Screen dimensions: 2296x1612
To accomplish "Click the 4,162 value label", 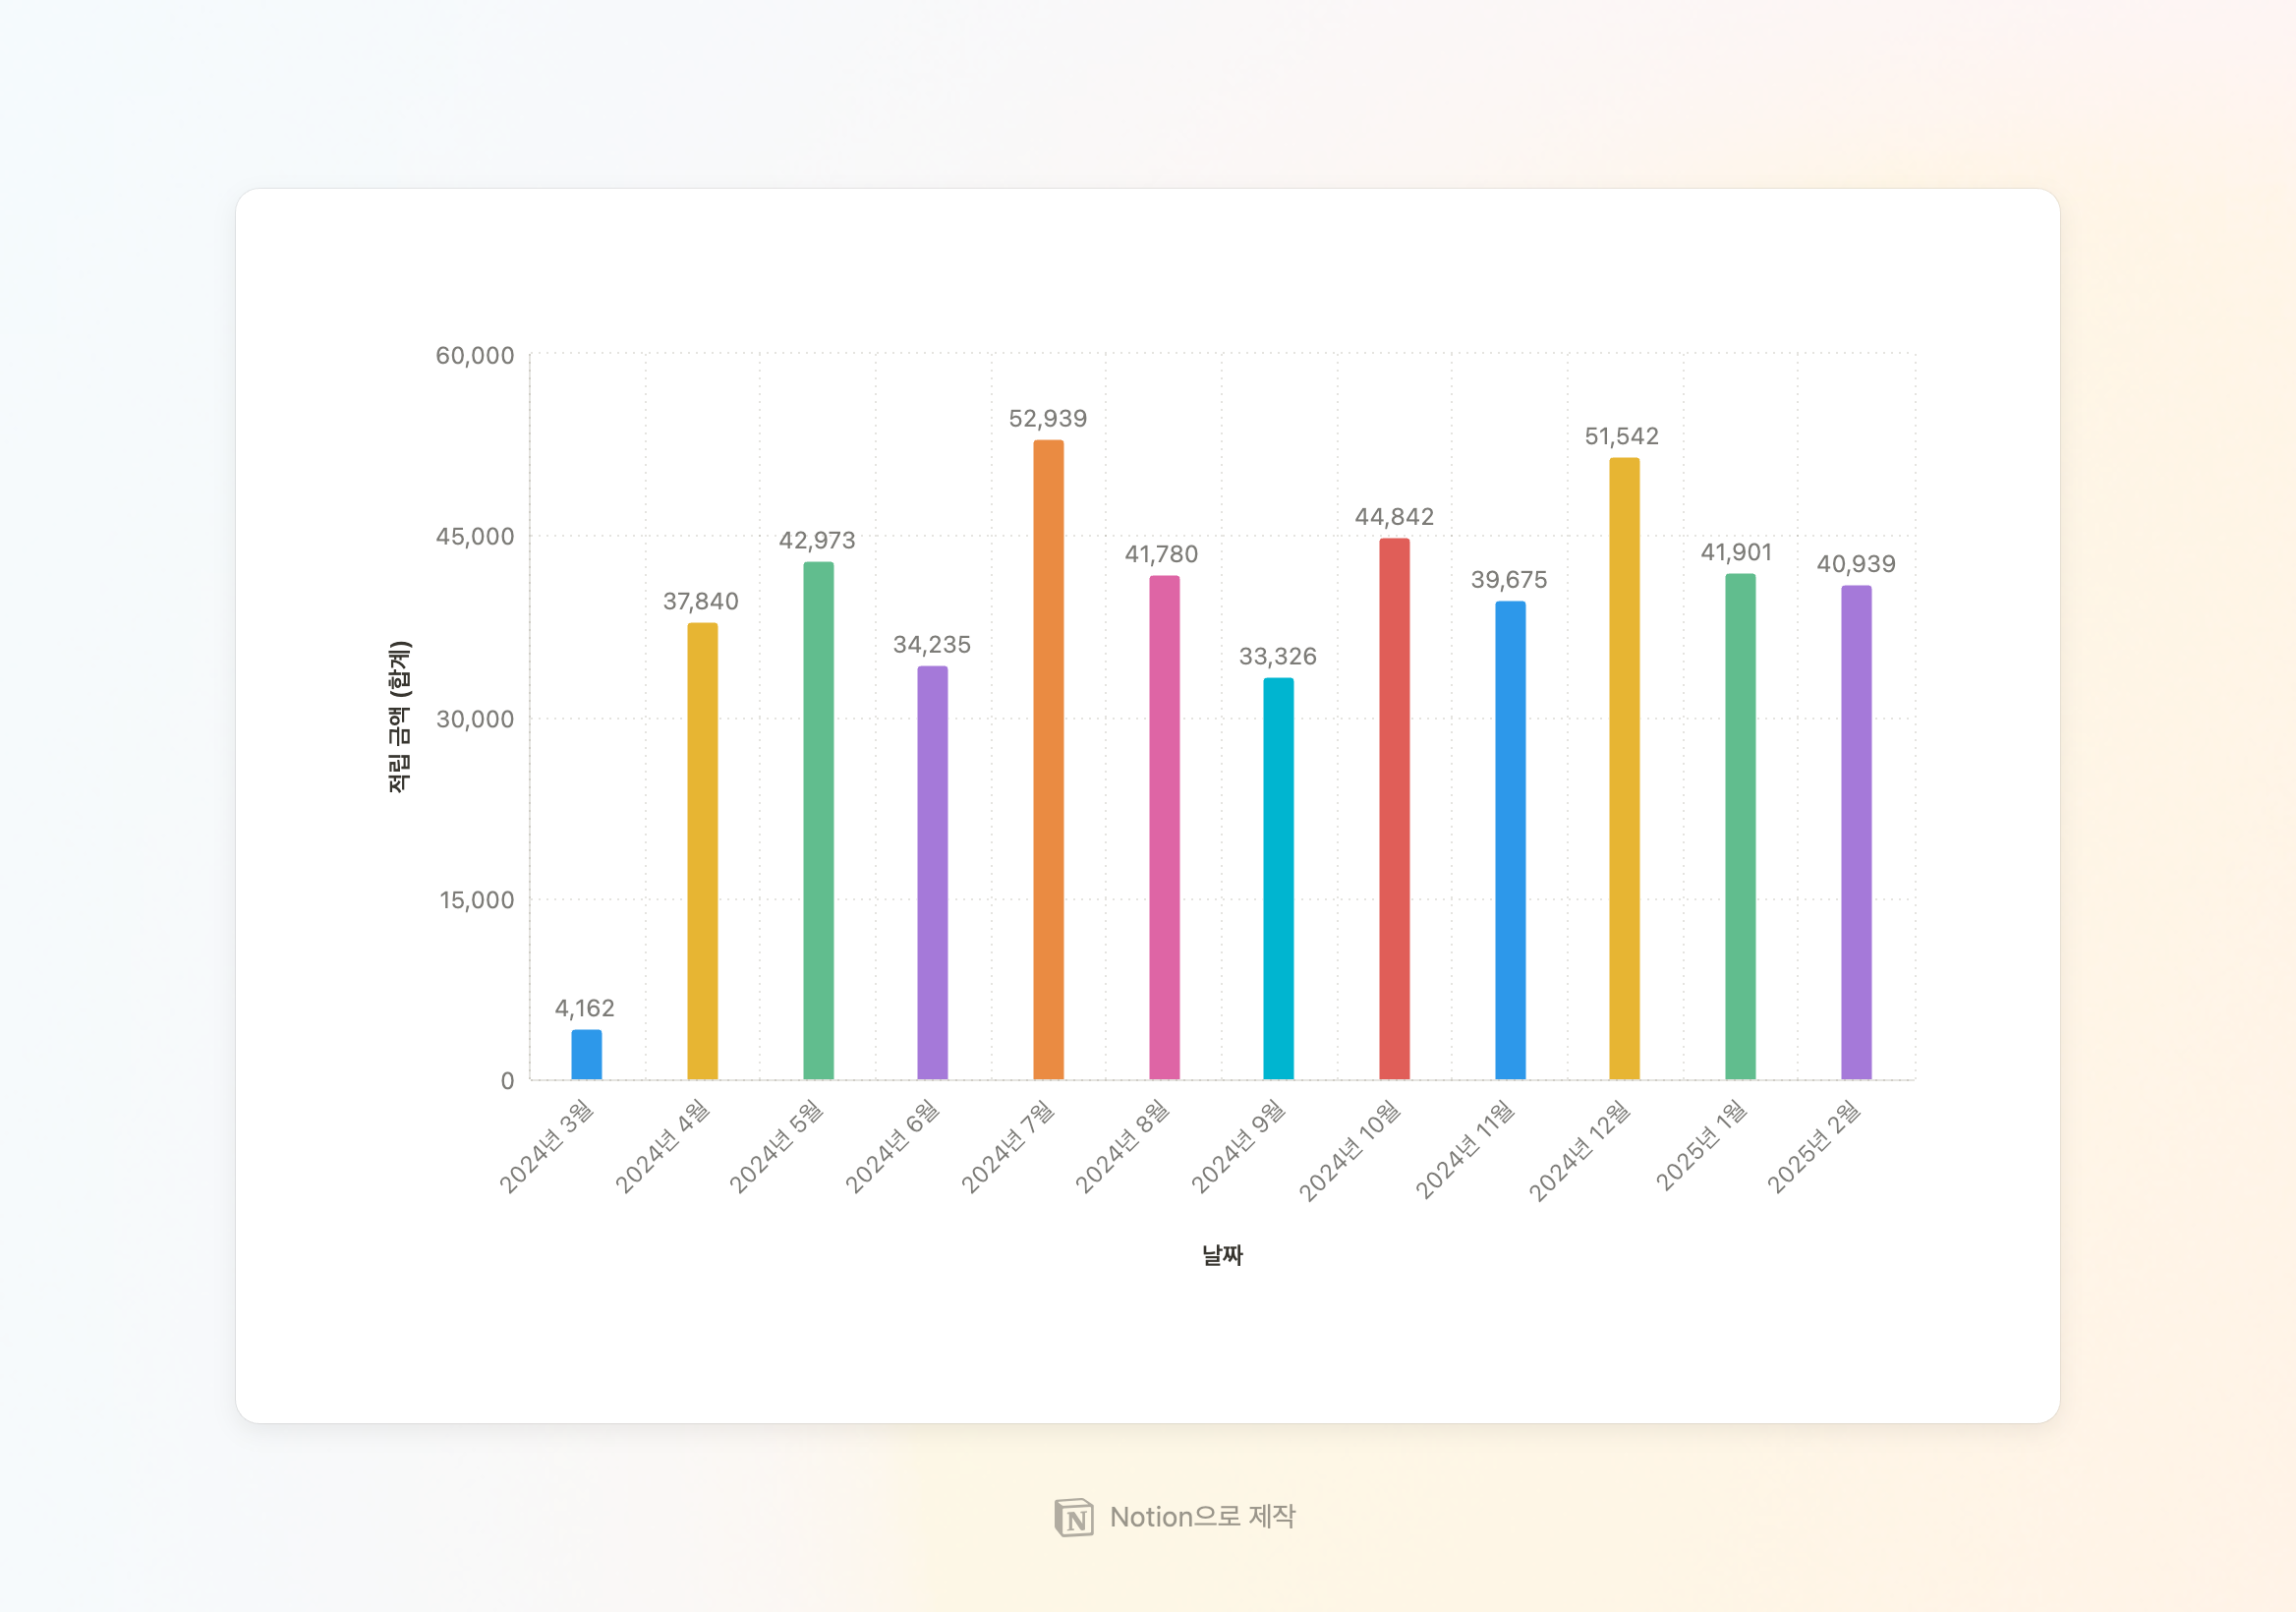I will coord(584,1008).
